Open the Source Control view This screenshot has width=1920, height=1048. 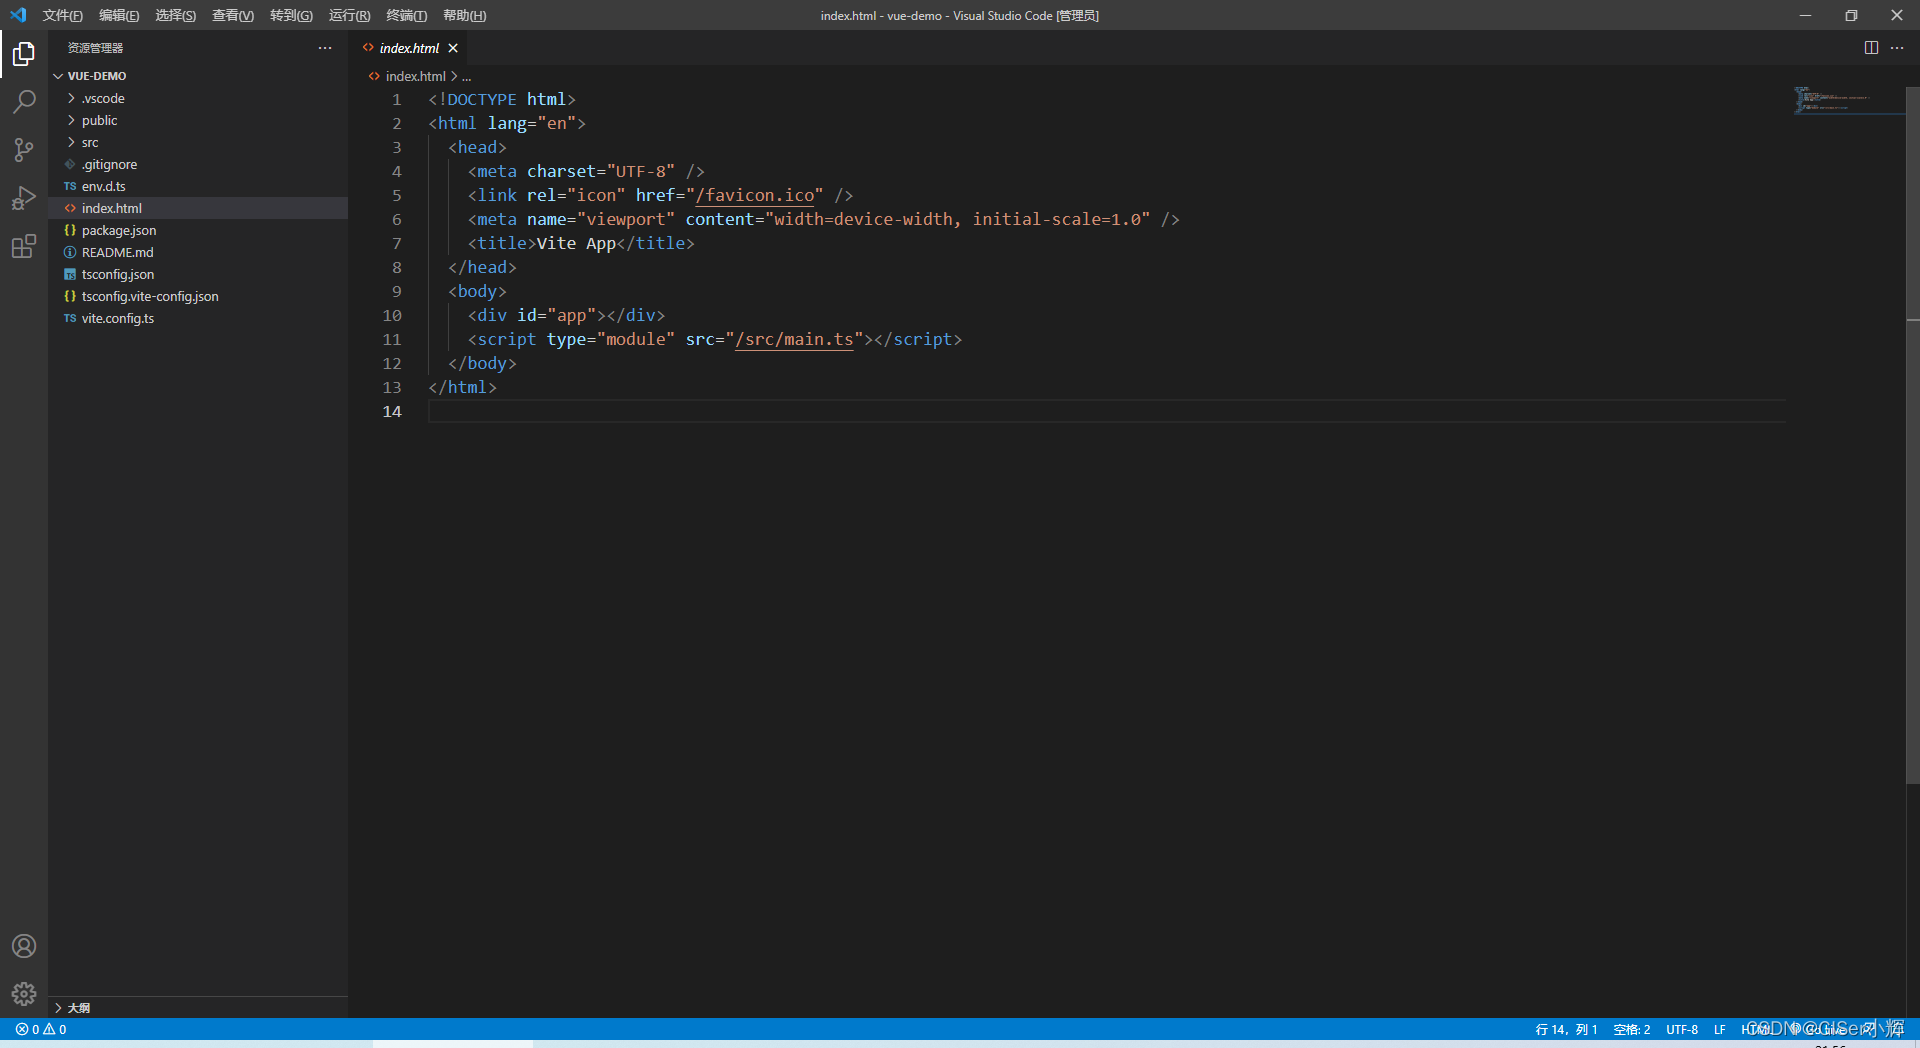[x=24, y=150]
